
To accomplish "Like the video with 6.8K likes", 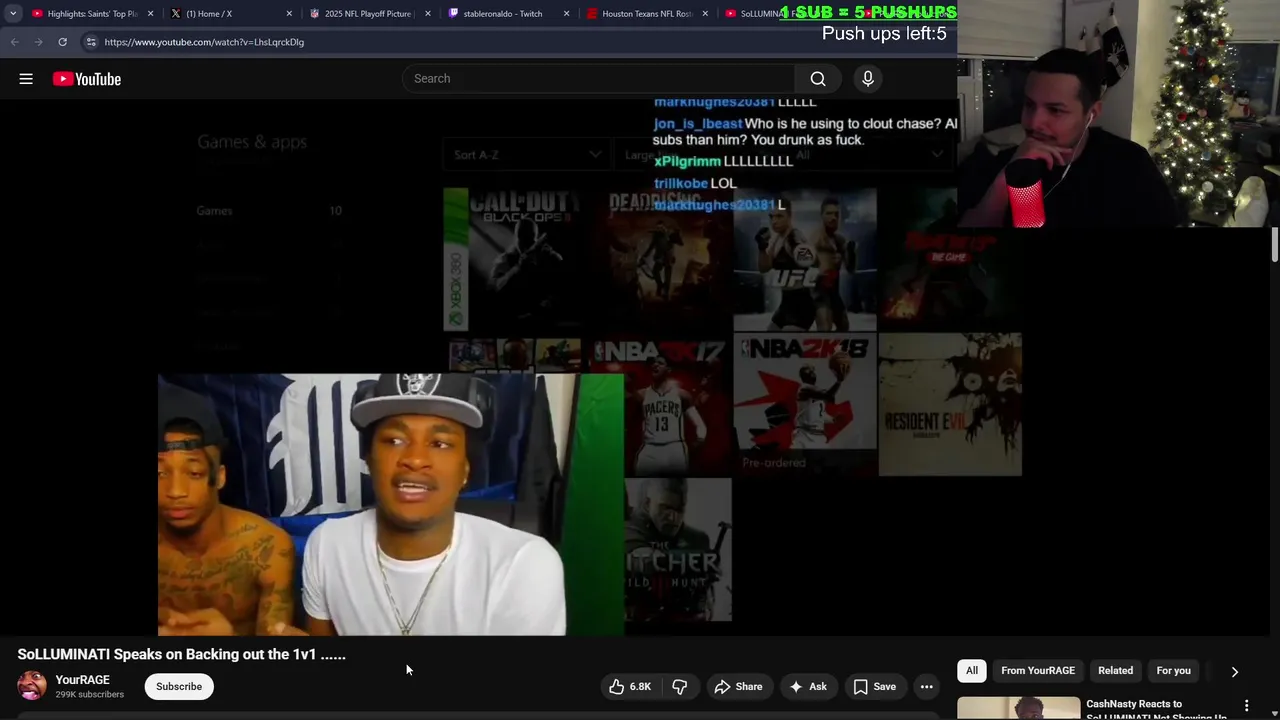I will [630, 687].
